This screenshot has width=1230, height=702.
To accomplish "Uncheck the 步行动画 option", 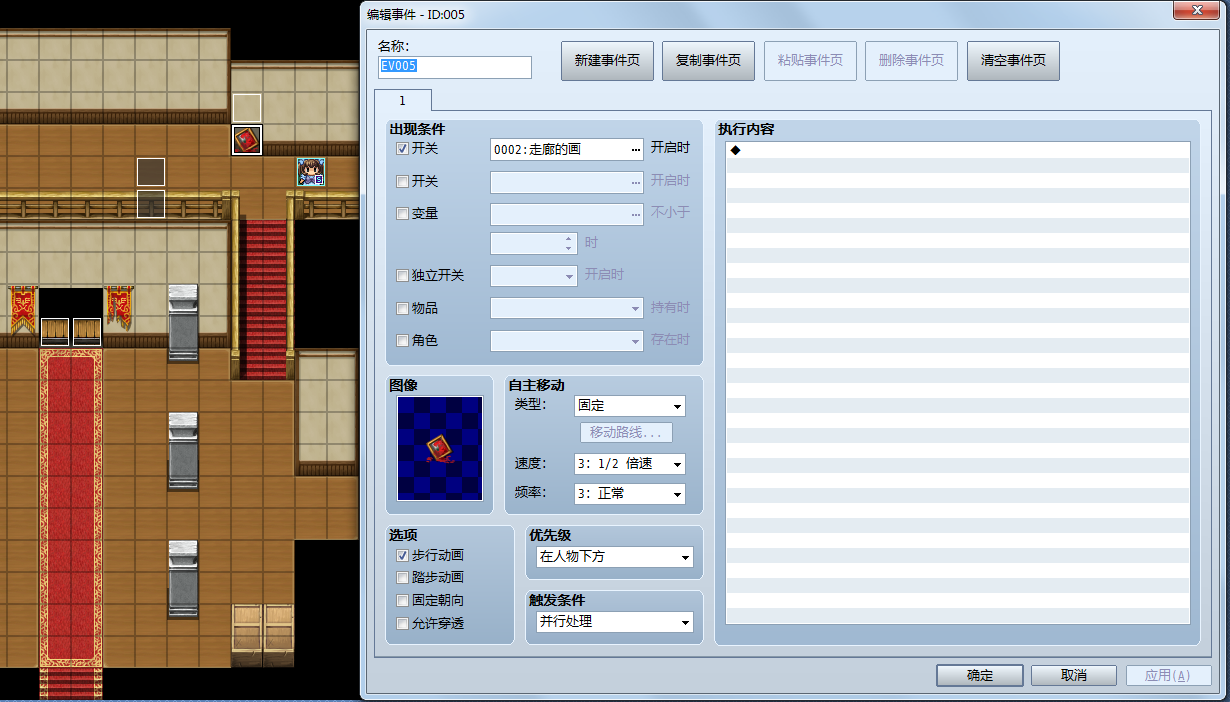I will point(402,555).
